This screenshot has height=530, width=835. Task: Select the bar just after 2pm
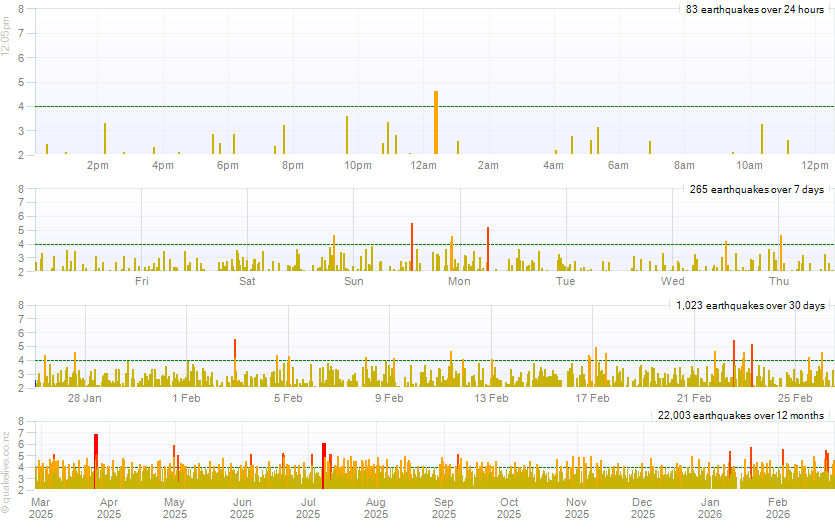105,139
